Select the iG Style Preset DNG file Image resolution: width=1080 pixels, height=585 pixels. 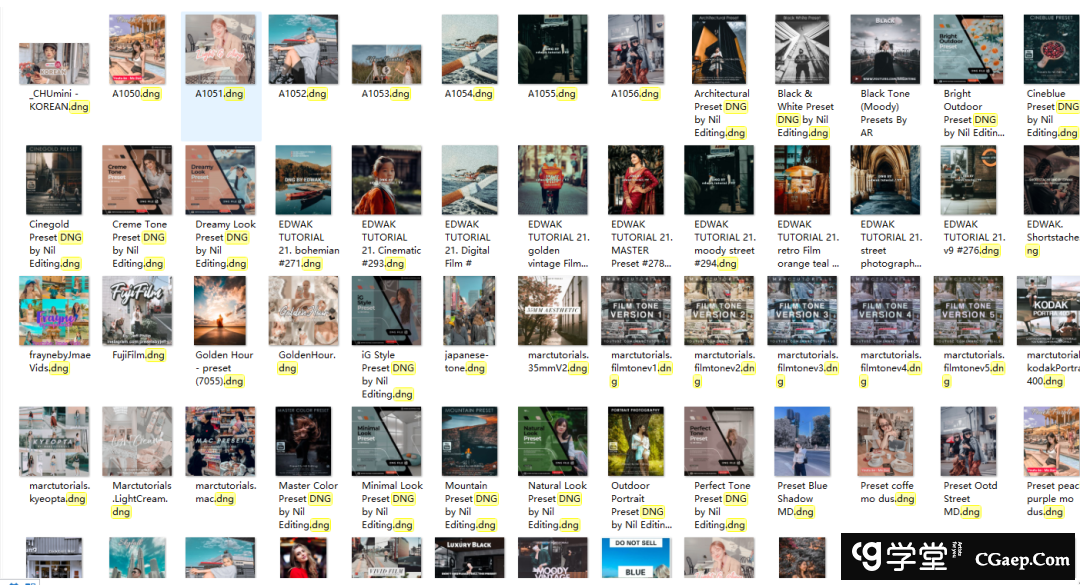click(387, 311)
